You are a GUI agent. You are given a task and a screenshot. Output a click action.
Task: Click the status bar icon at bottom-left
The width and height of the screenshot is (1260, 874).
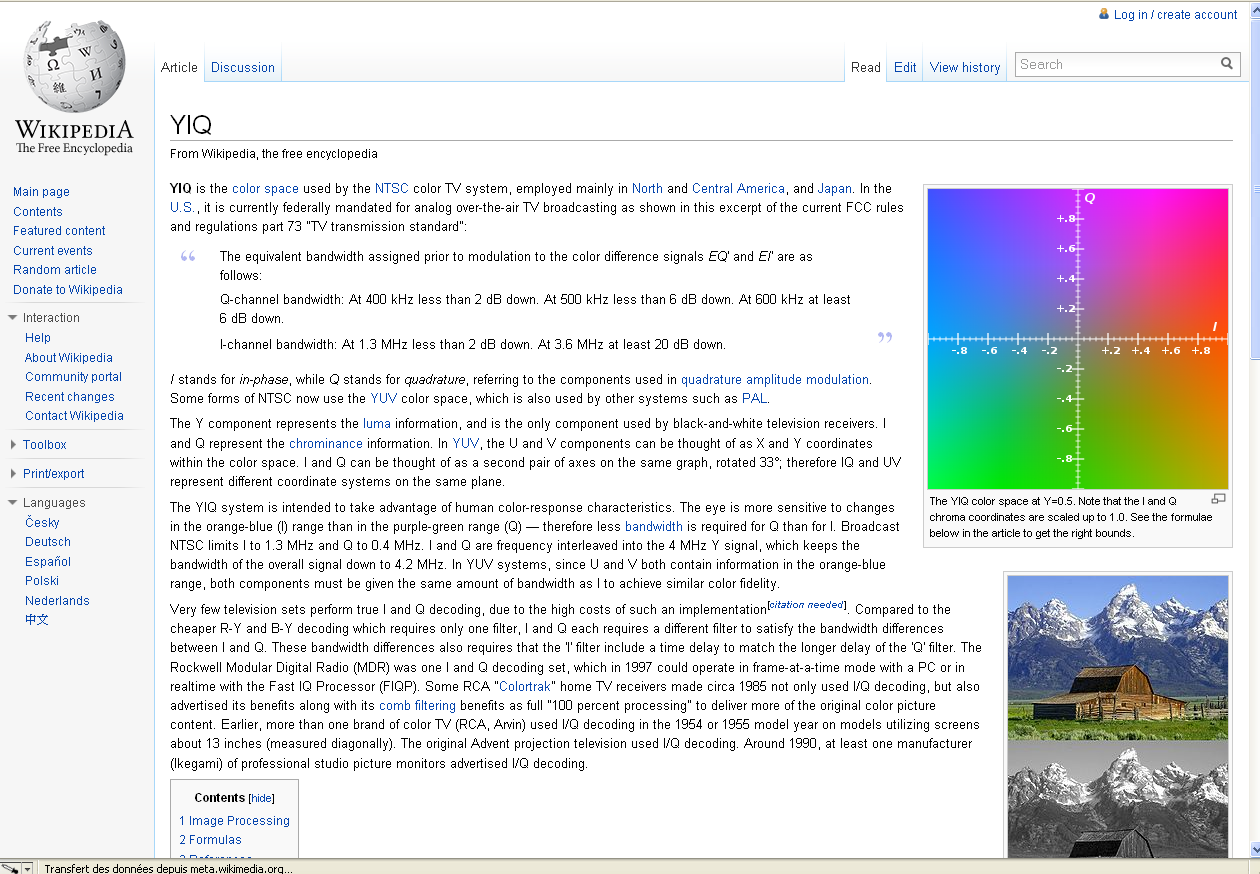[x=10, y=868]
